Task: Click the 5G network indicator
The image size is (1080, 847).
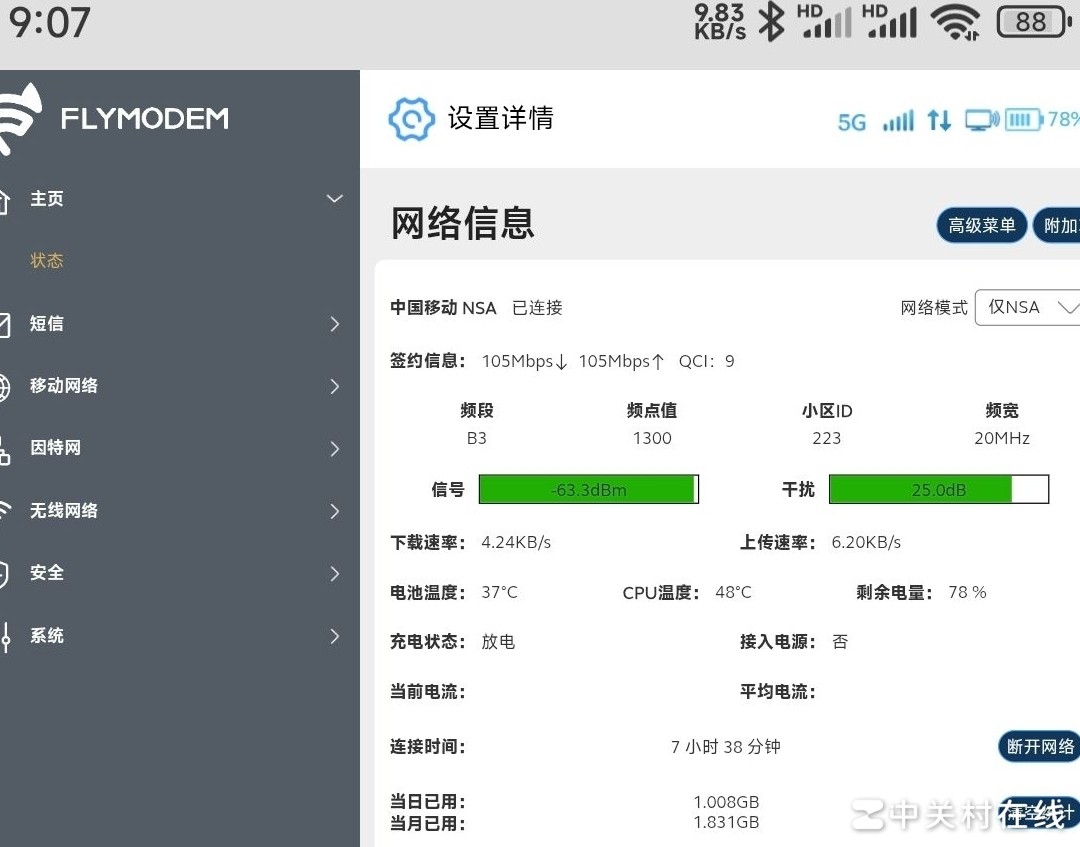Action: (851, 122)
